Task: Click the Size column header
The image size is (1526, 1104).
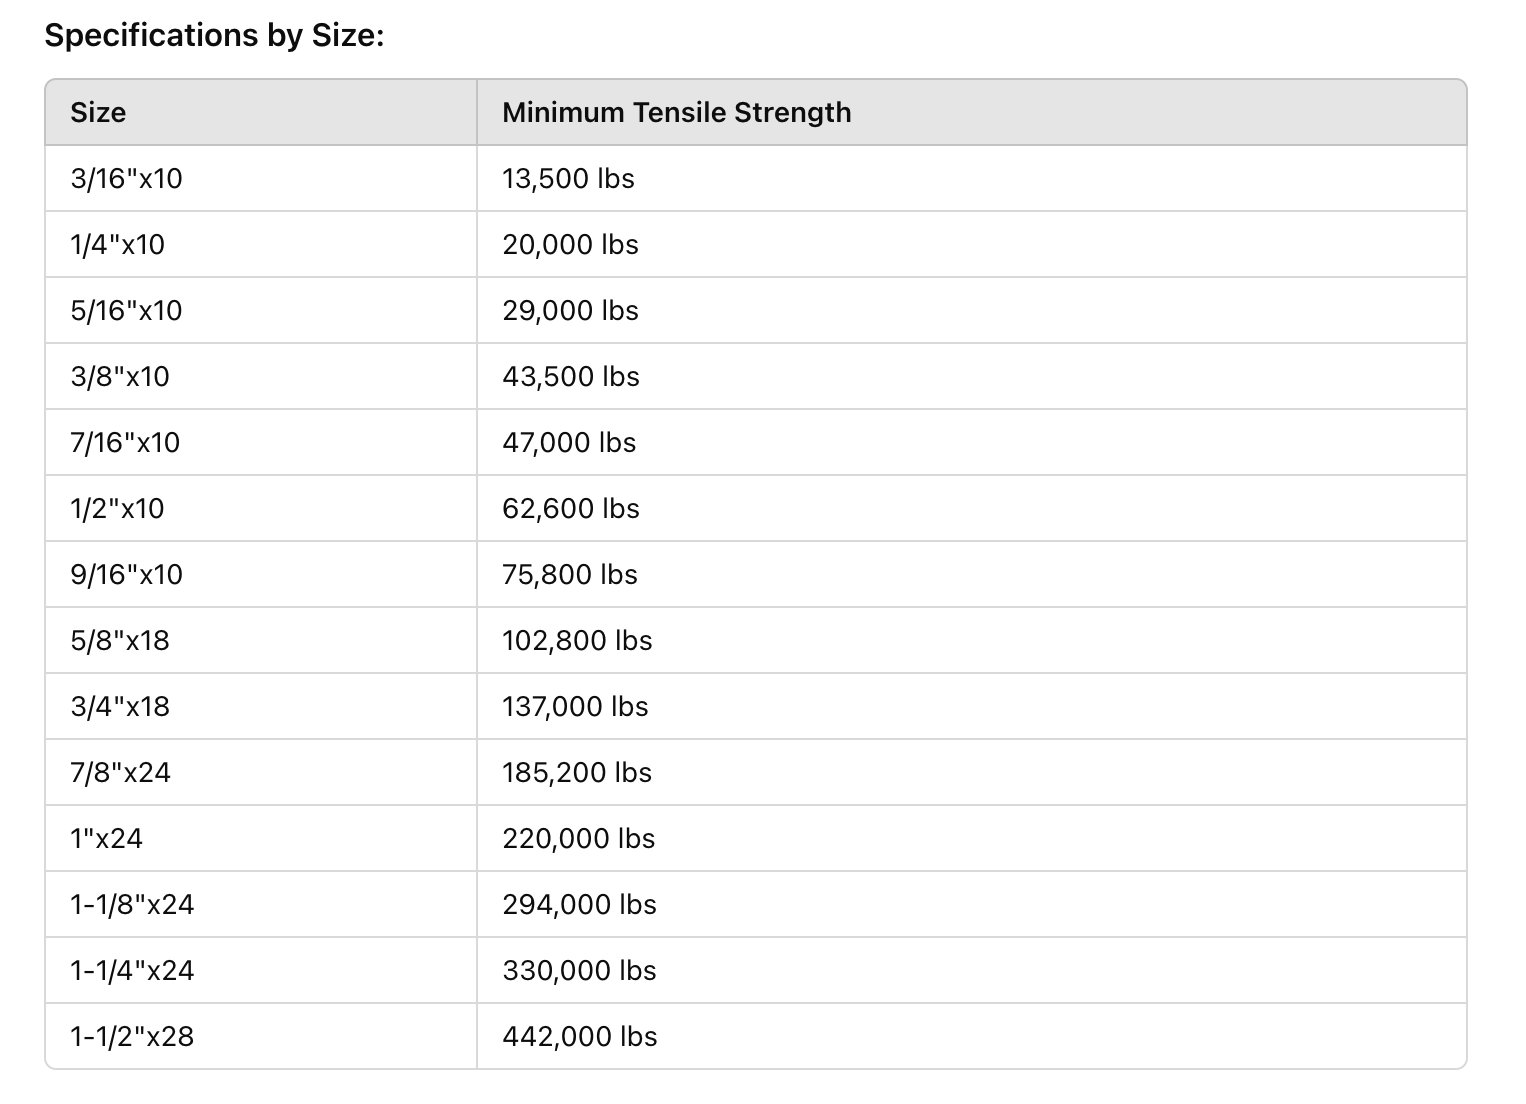Action: [261, 112]
